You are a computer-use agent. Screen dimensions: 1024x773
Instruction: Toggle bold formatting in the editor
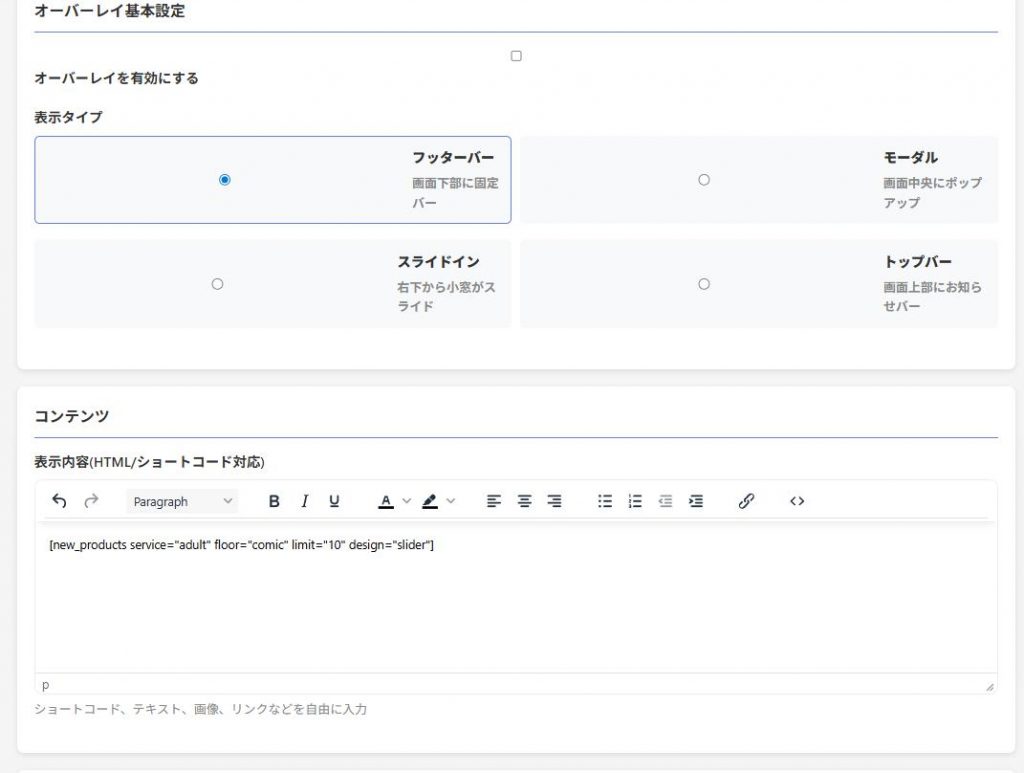point(274,501)
